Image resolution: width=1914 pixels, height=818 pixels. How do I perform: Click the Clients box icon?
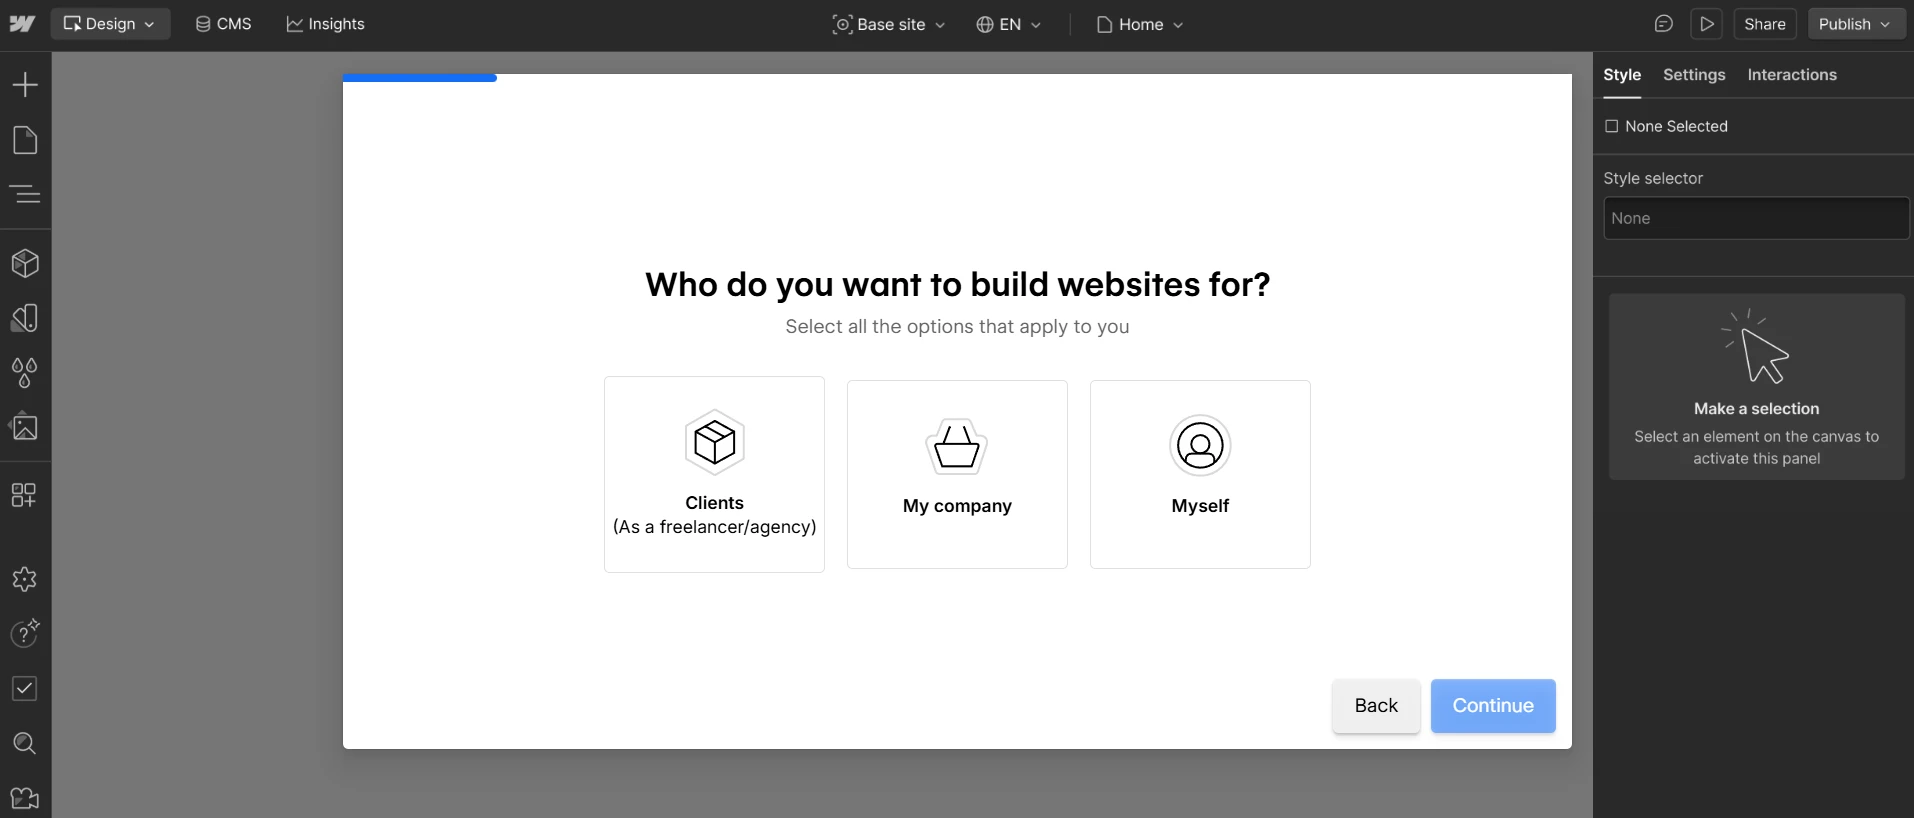[715, 442]
